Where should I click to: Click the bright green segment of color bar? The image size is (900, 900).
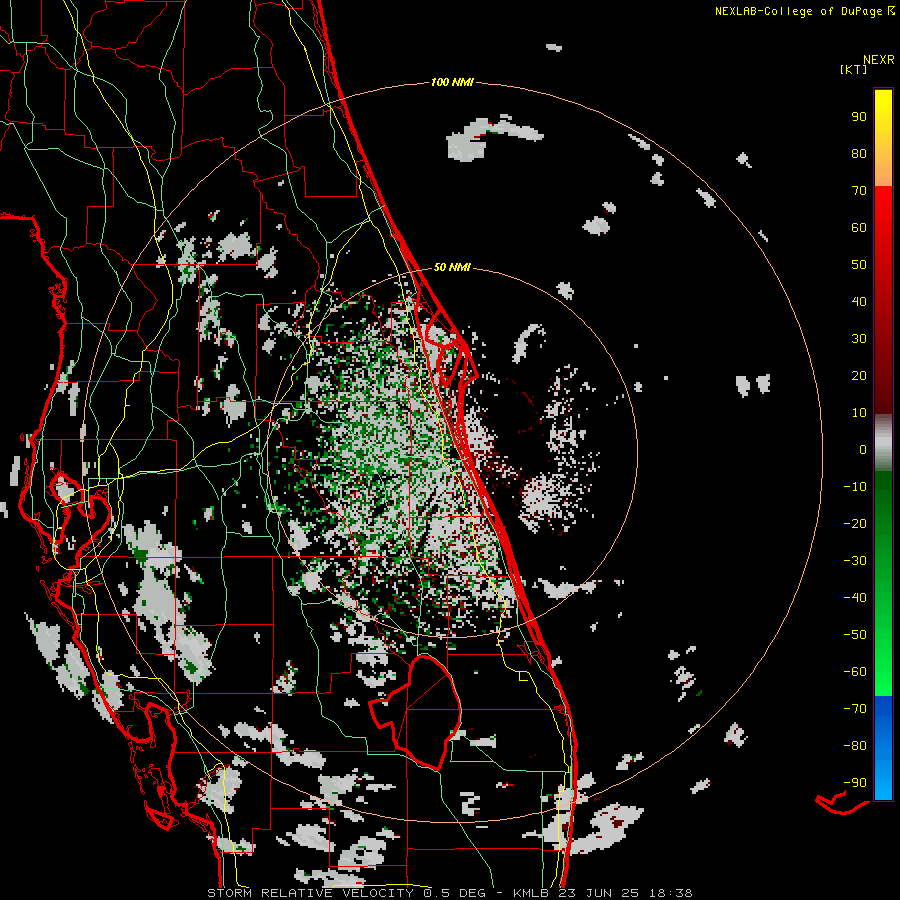click(x=883, y=584)
